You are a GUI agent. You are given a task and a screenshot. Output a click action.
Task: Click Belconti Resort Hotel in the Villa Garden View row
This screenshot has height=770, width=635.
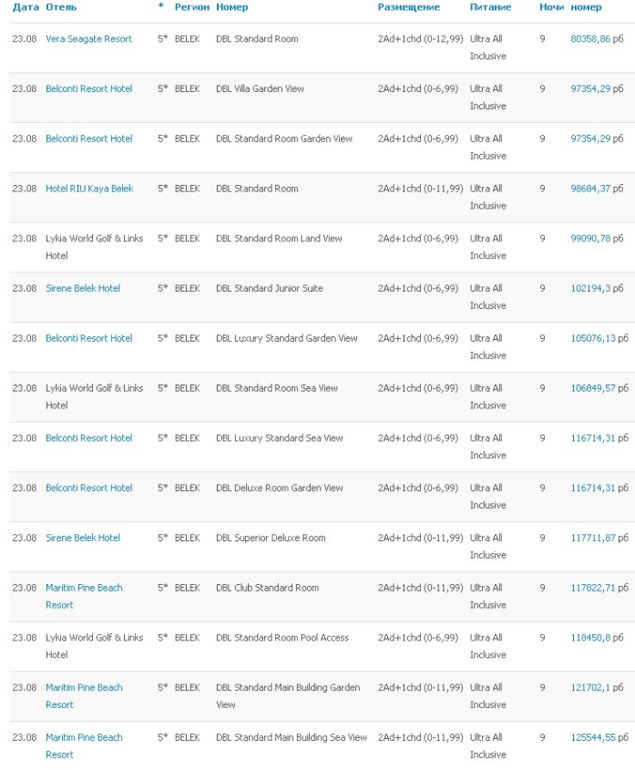pyautogui.click(x=89, y=89)
